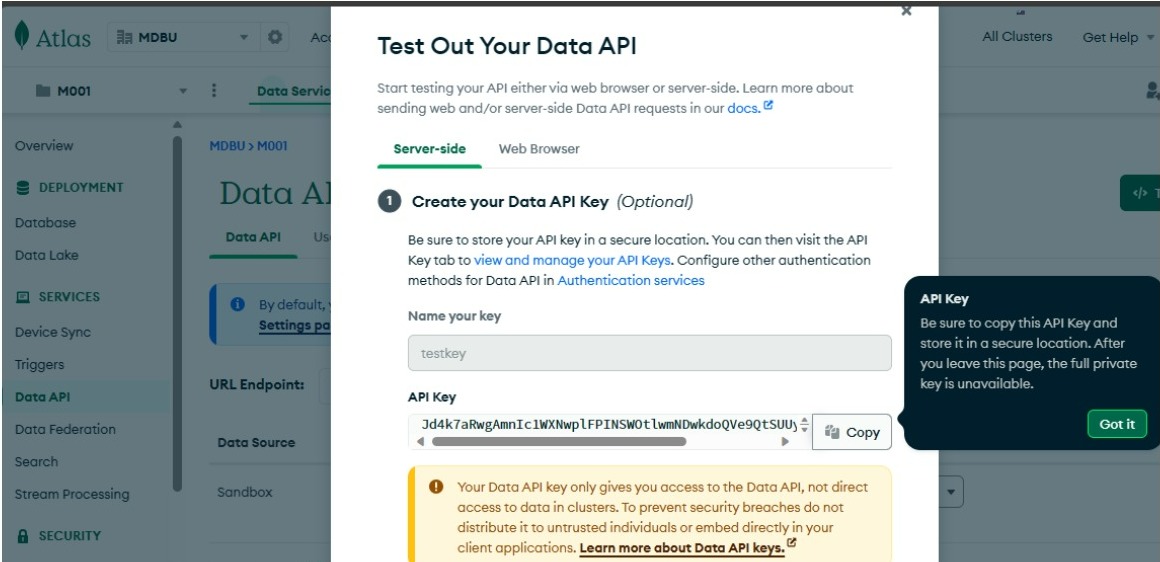Click the testkey name input field
Image resolution: width=1160 pixels, height=562 pixels.
point(650,353)
